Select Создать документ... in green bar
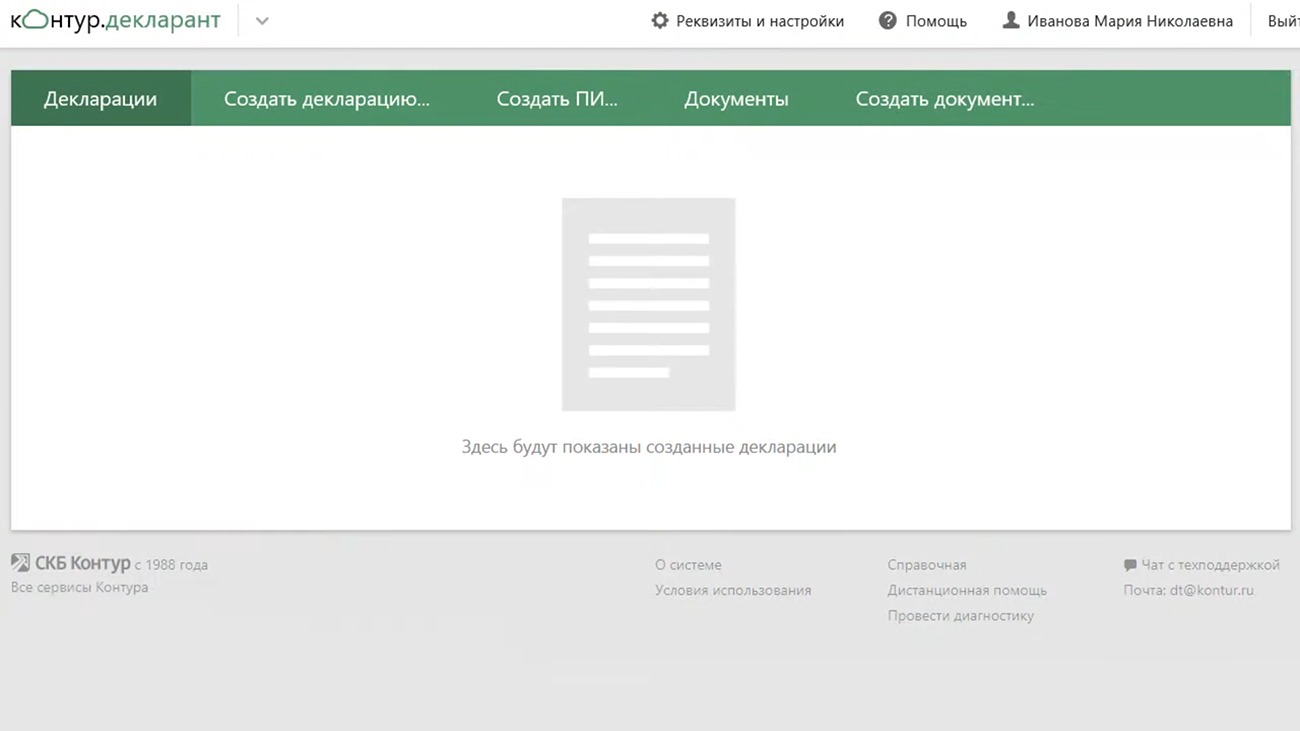This screenshot has width=1300, height=731. point(944,99)
